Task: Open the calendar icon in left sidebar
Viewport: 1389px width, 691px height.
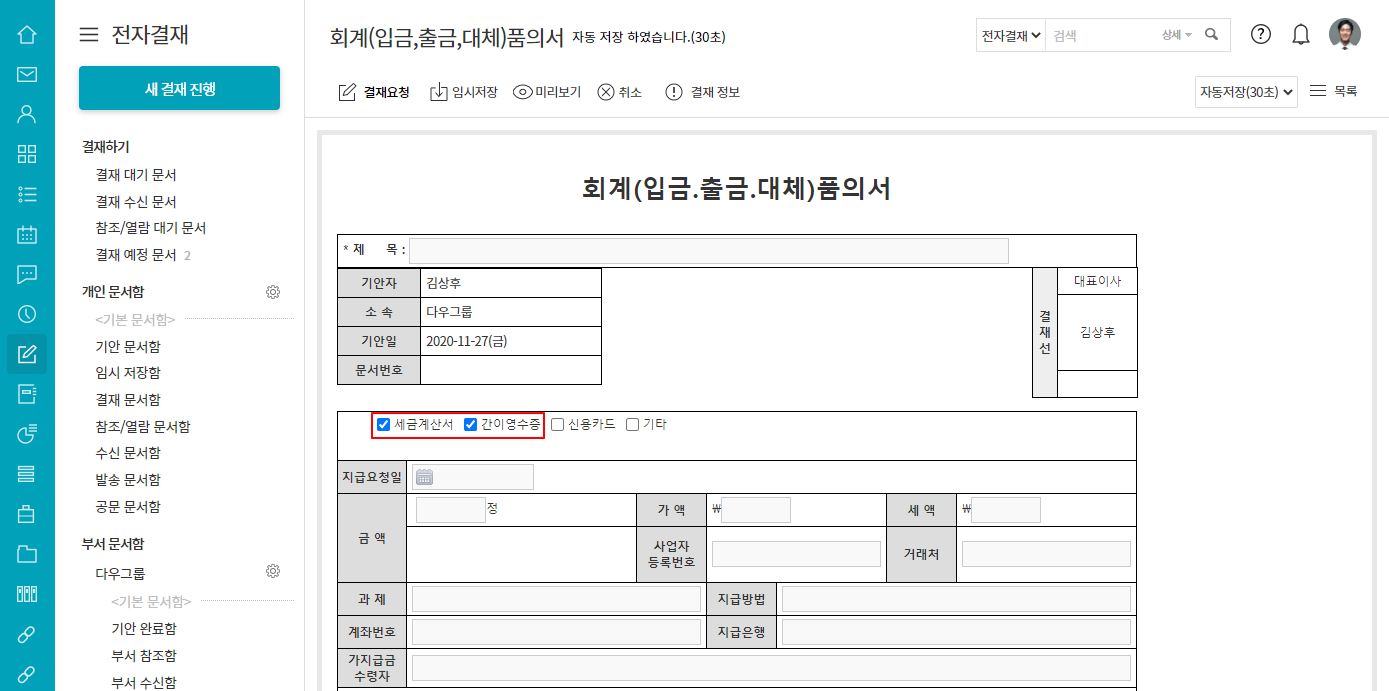Action: pos(27,235)
